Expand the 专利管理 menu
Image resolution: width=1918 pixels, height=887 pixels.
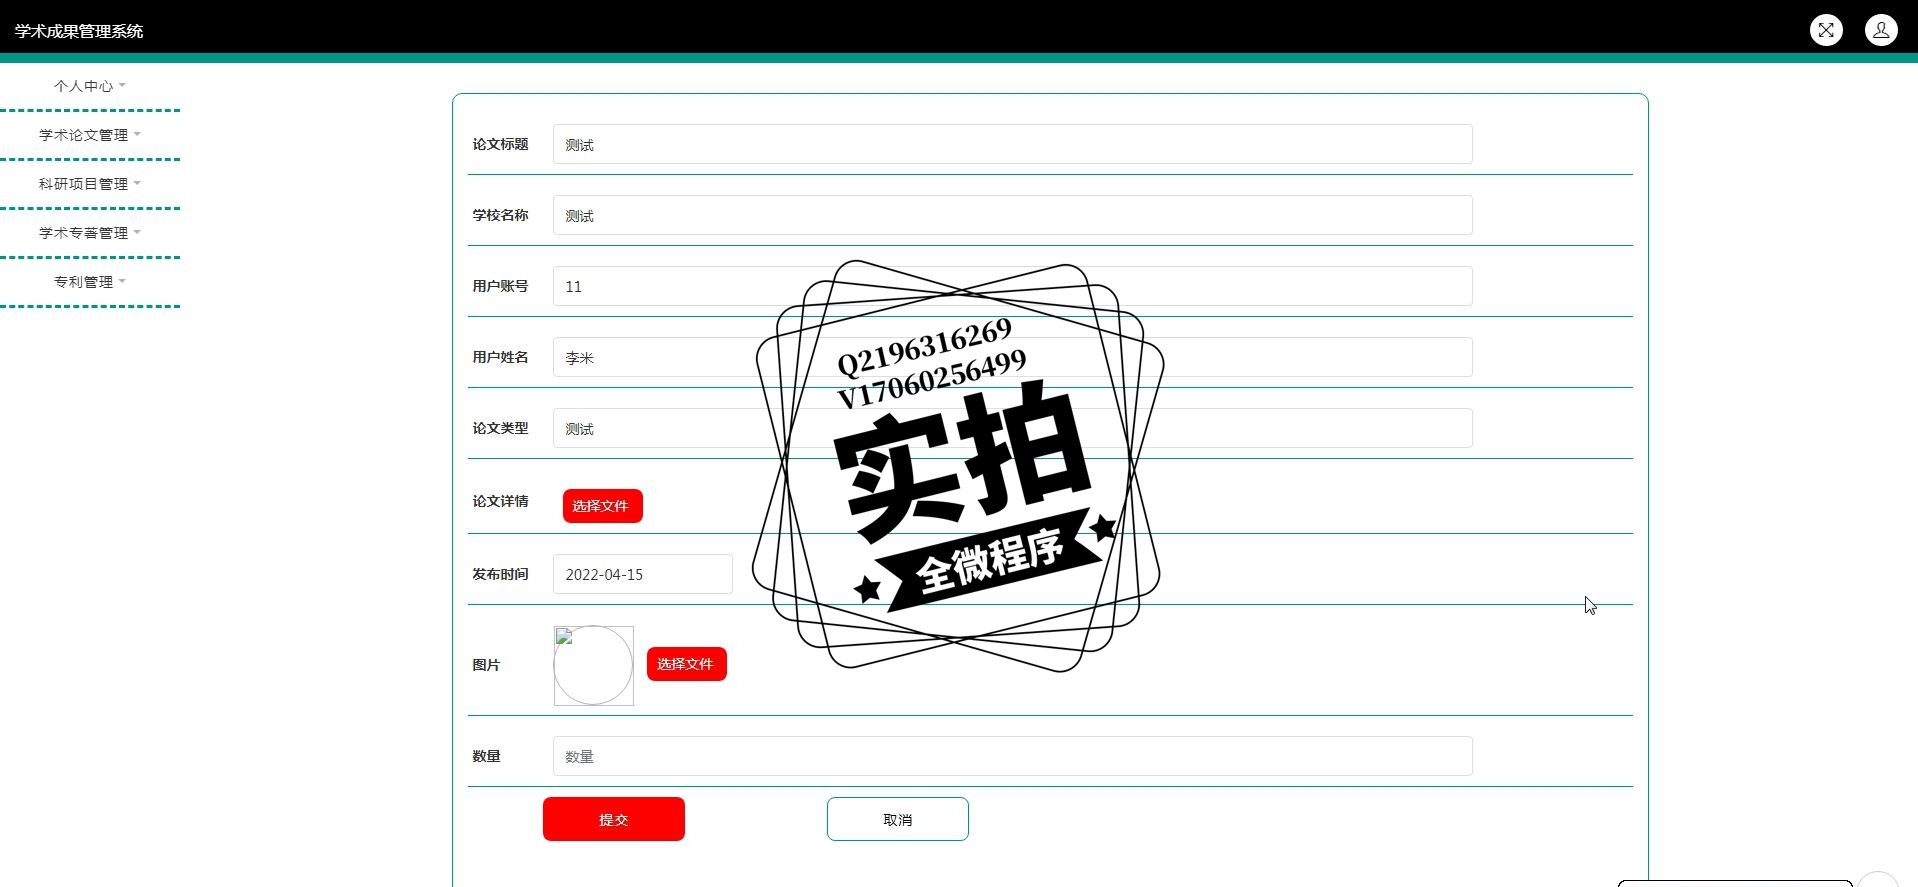pyautogui.click(x=90, y=282)
